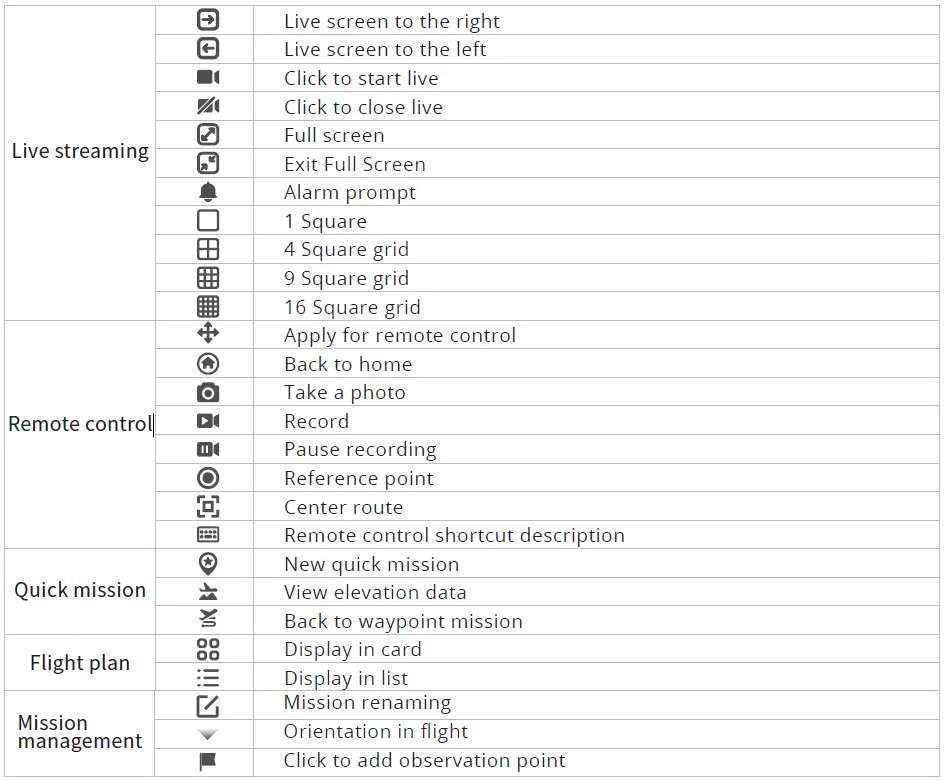This screenshot has height=781, width=944.
Task: Click the start live camera icon
Action: 208,78
